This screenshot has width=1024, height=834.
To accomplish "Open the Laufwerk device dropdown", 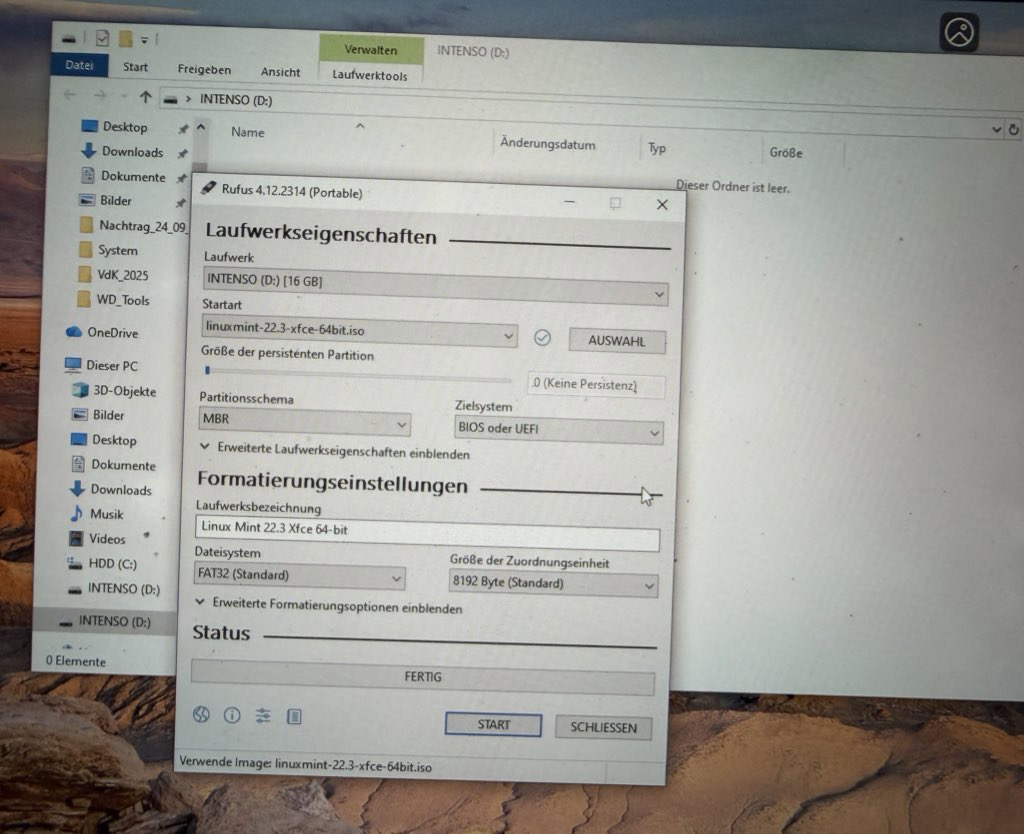I will pyautogui.click(x=435, y=286).
